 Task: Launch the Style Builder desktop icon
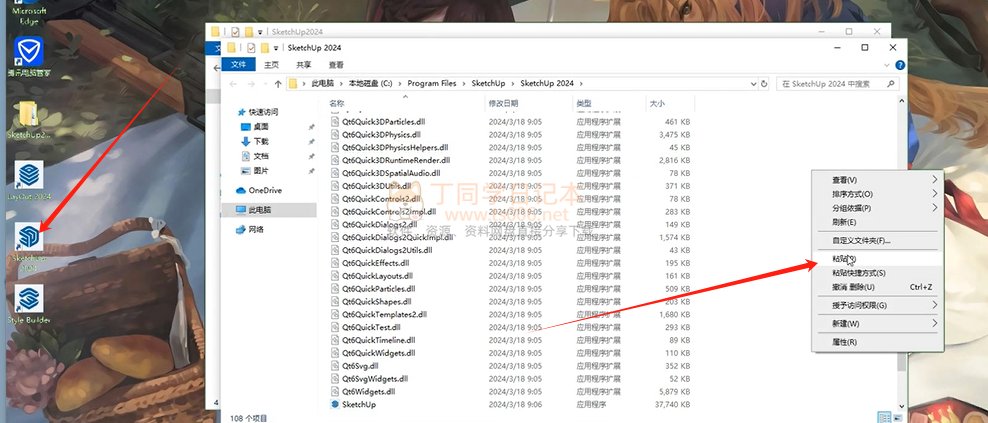tap(29, 299)
